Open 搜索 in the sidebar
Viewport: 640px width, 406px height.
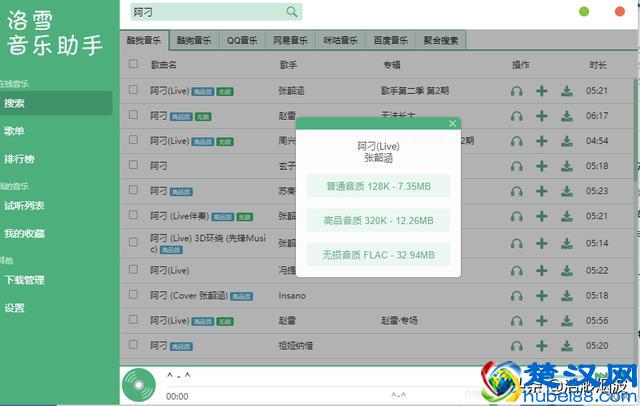coord(56,103)
